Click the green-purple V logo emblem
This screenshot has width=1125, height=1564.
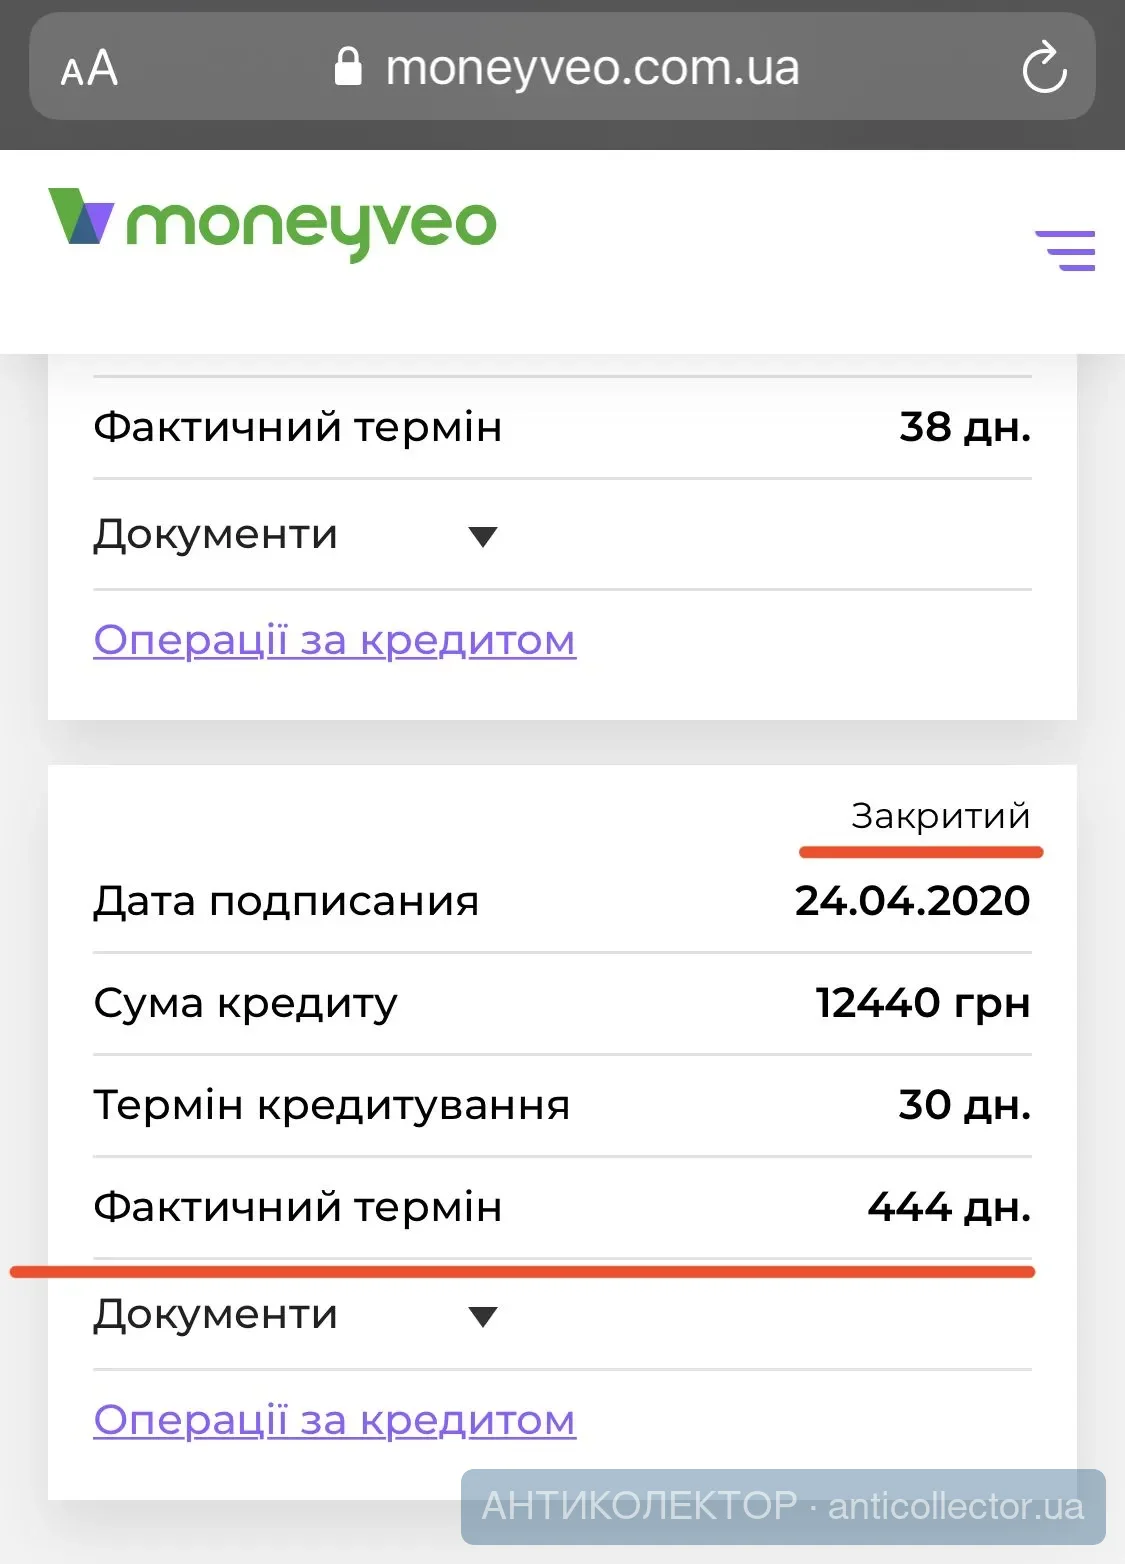click(x=81, y=216)
